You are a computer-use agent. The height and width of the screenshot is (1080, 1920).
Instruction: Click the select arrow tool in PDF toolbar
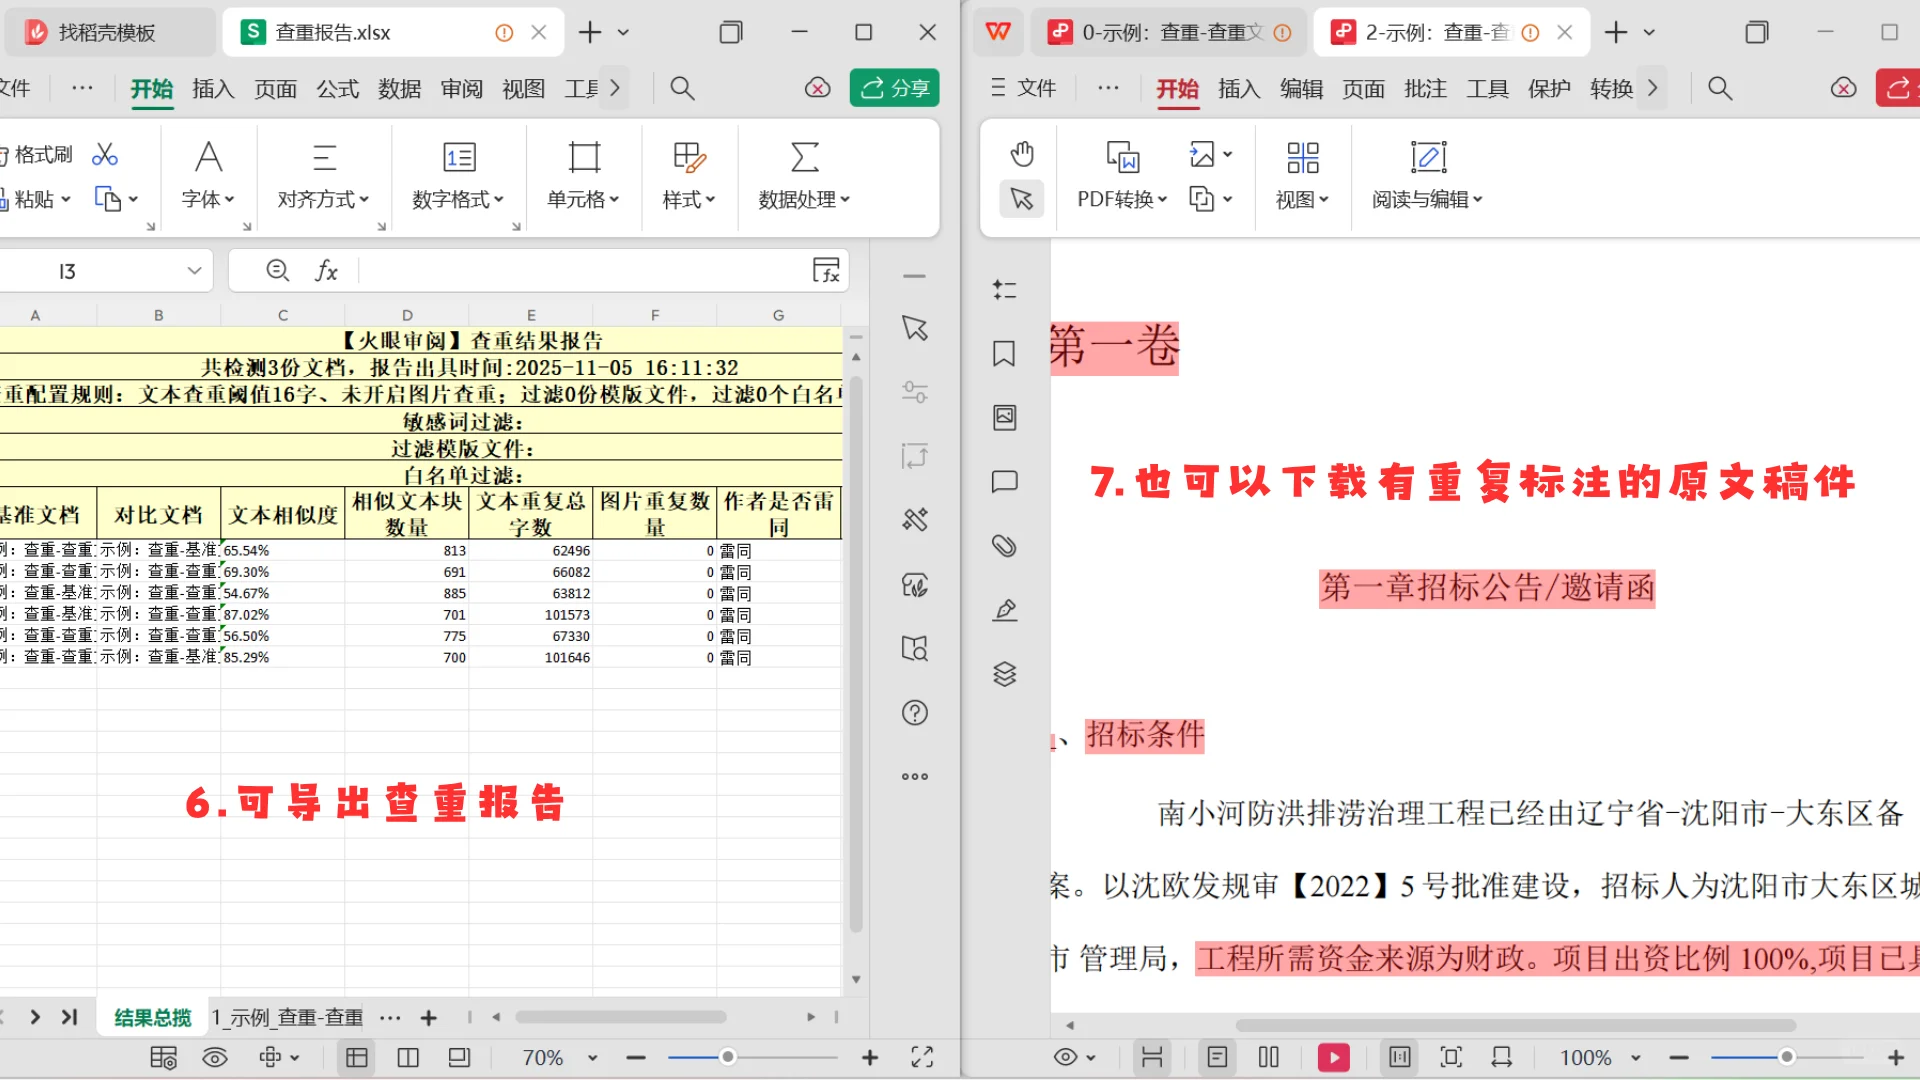point(1020,199)
